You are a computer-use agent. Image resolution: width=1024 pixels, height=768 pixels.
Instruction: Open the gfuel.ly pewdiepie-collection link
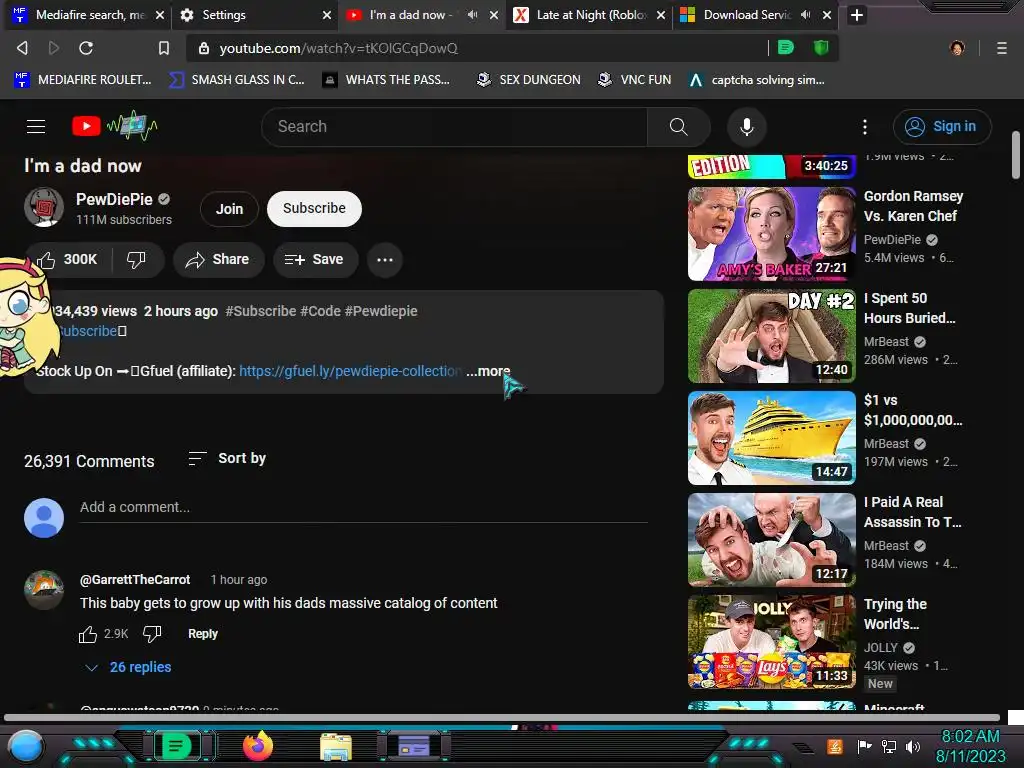pyautogui.click(x=350, y=371)
